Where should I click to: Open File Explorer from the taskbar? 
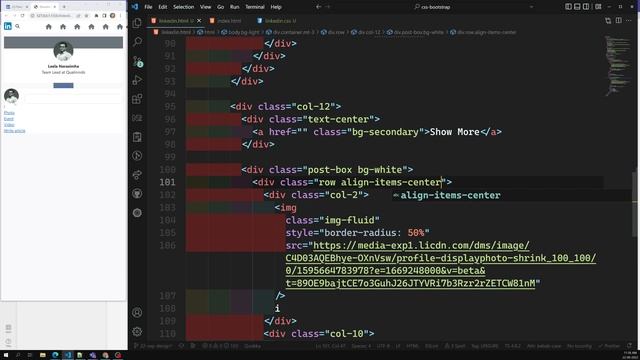42,355
